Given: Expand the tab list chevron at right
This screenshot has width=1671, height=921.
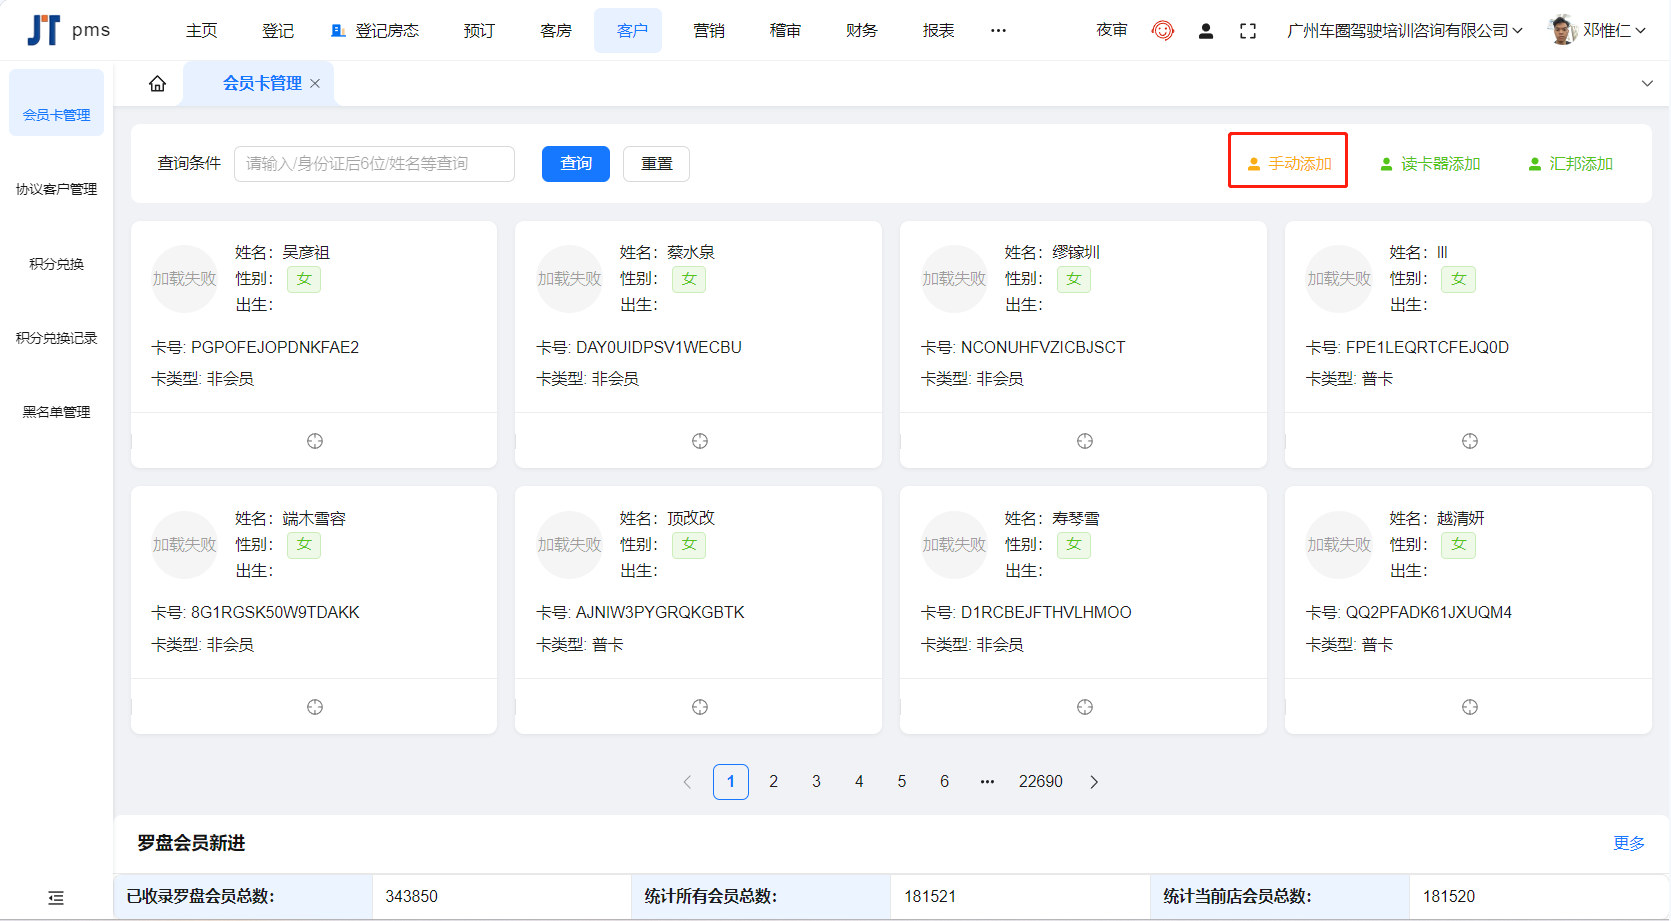Looking at the screenshot, I should click(1647, 84).
